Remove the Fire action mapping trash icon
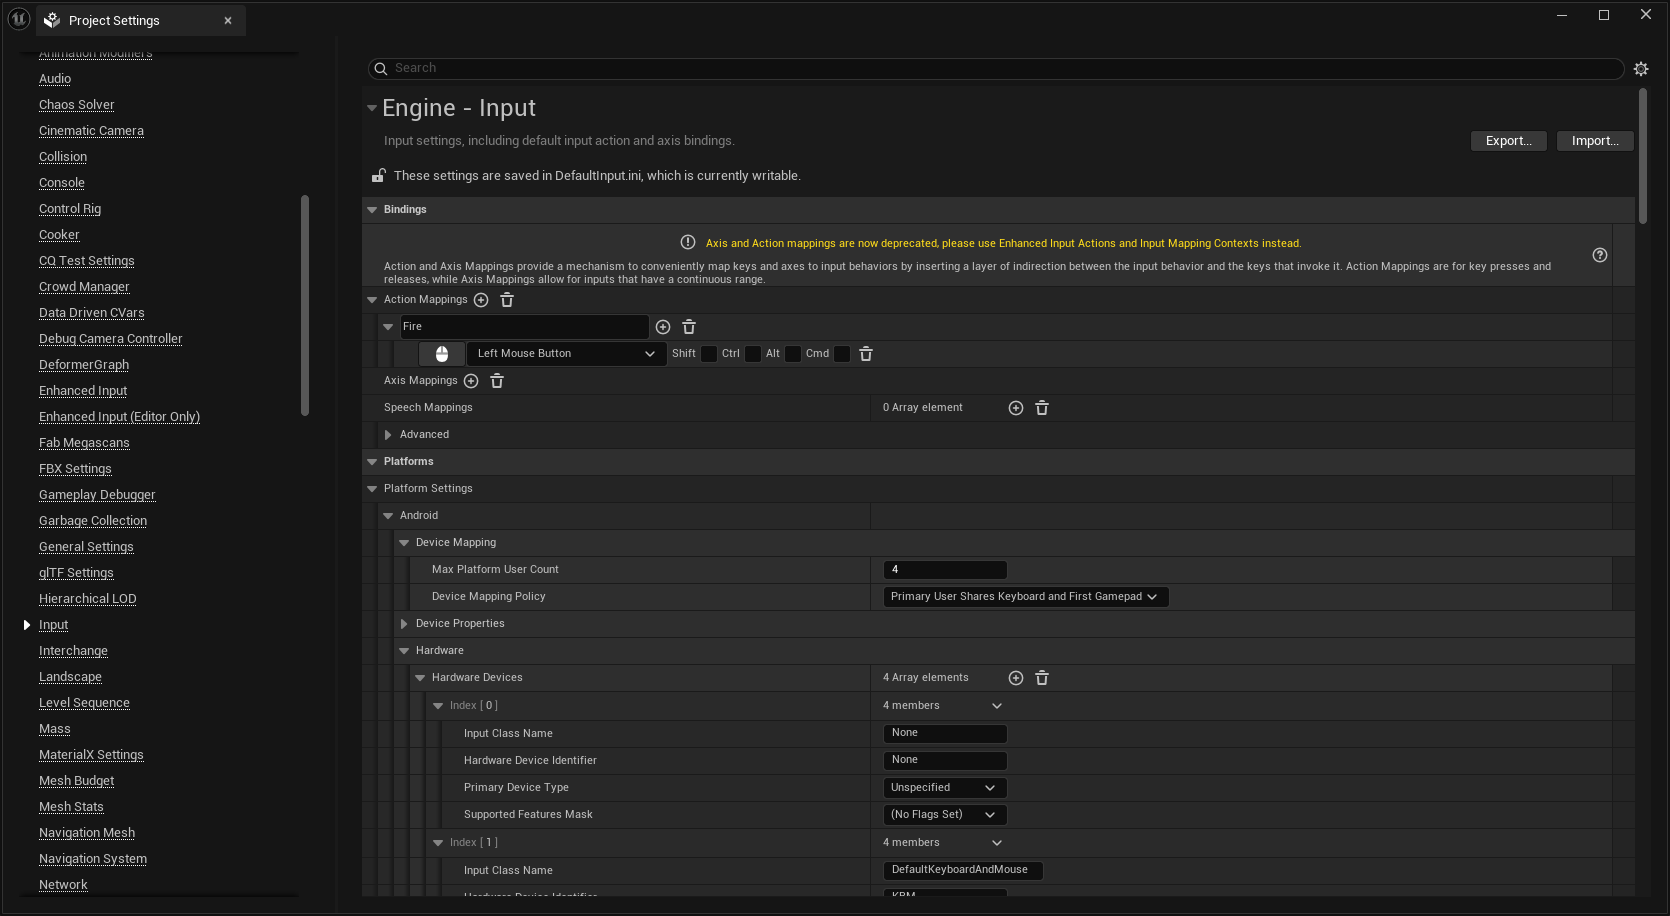 tap(689, 326)
